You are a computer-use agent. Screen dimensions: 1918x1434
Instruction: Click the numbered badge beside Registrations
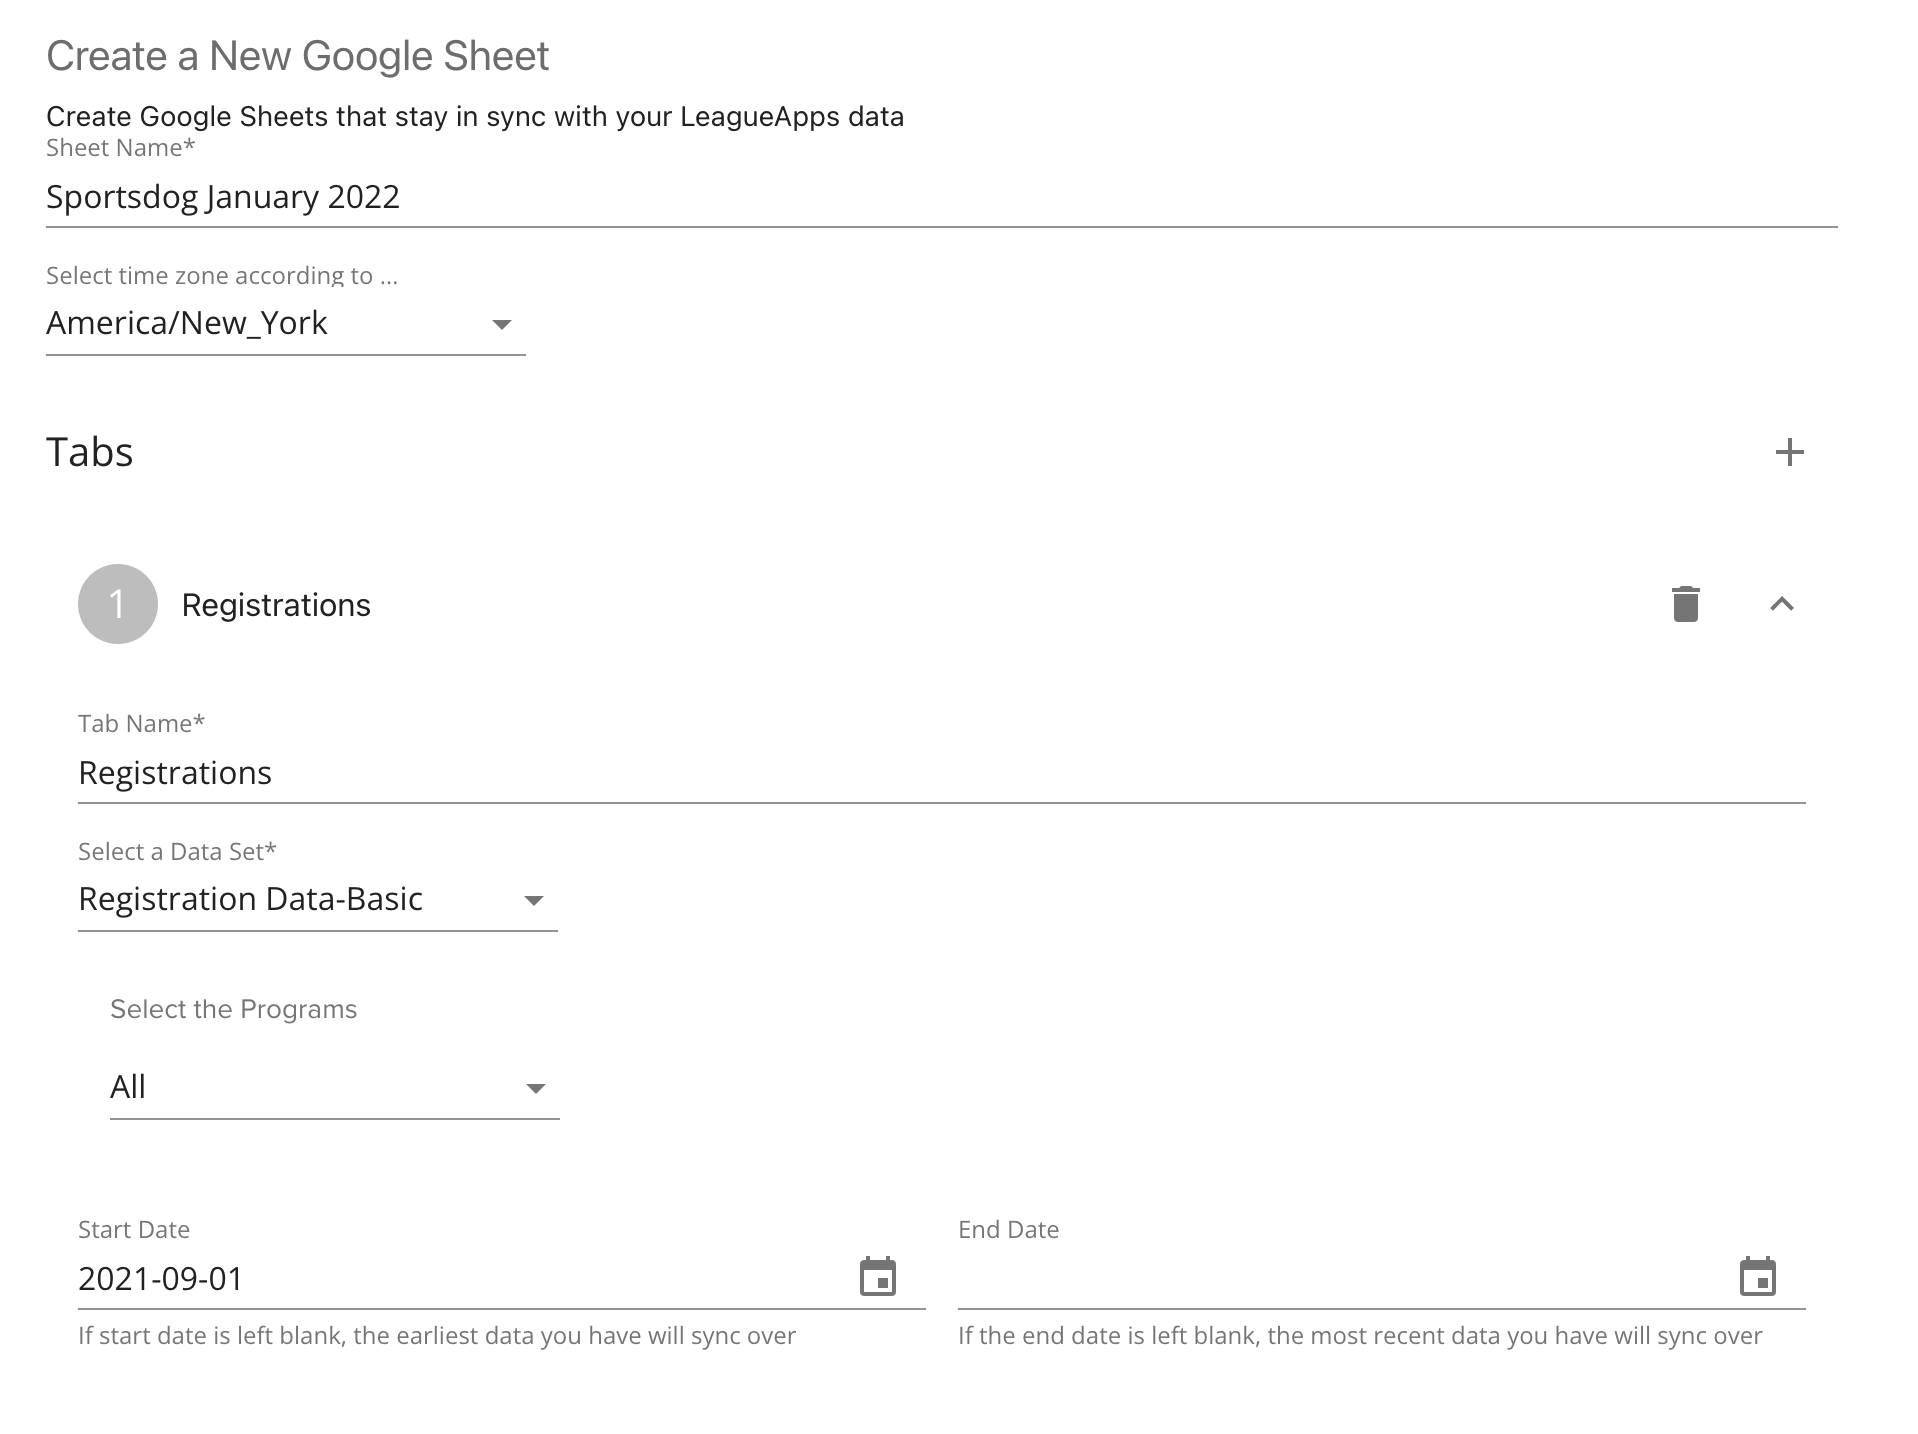click(x=117, y=603)
